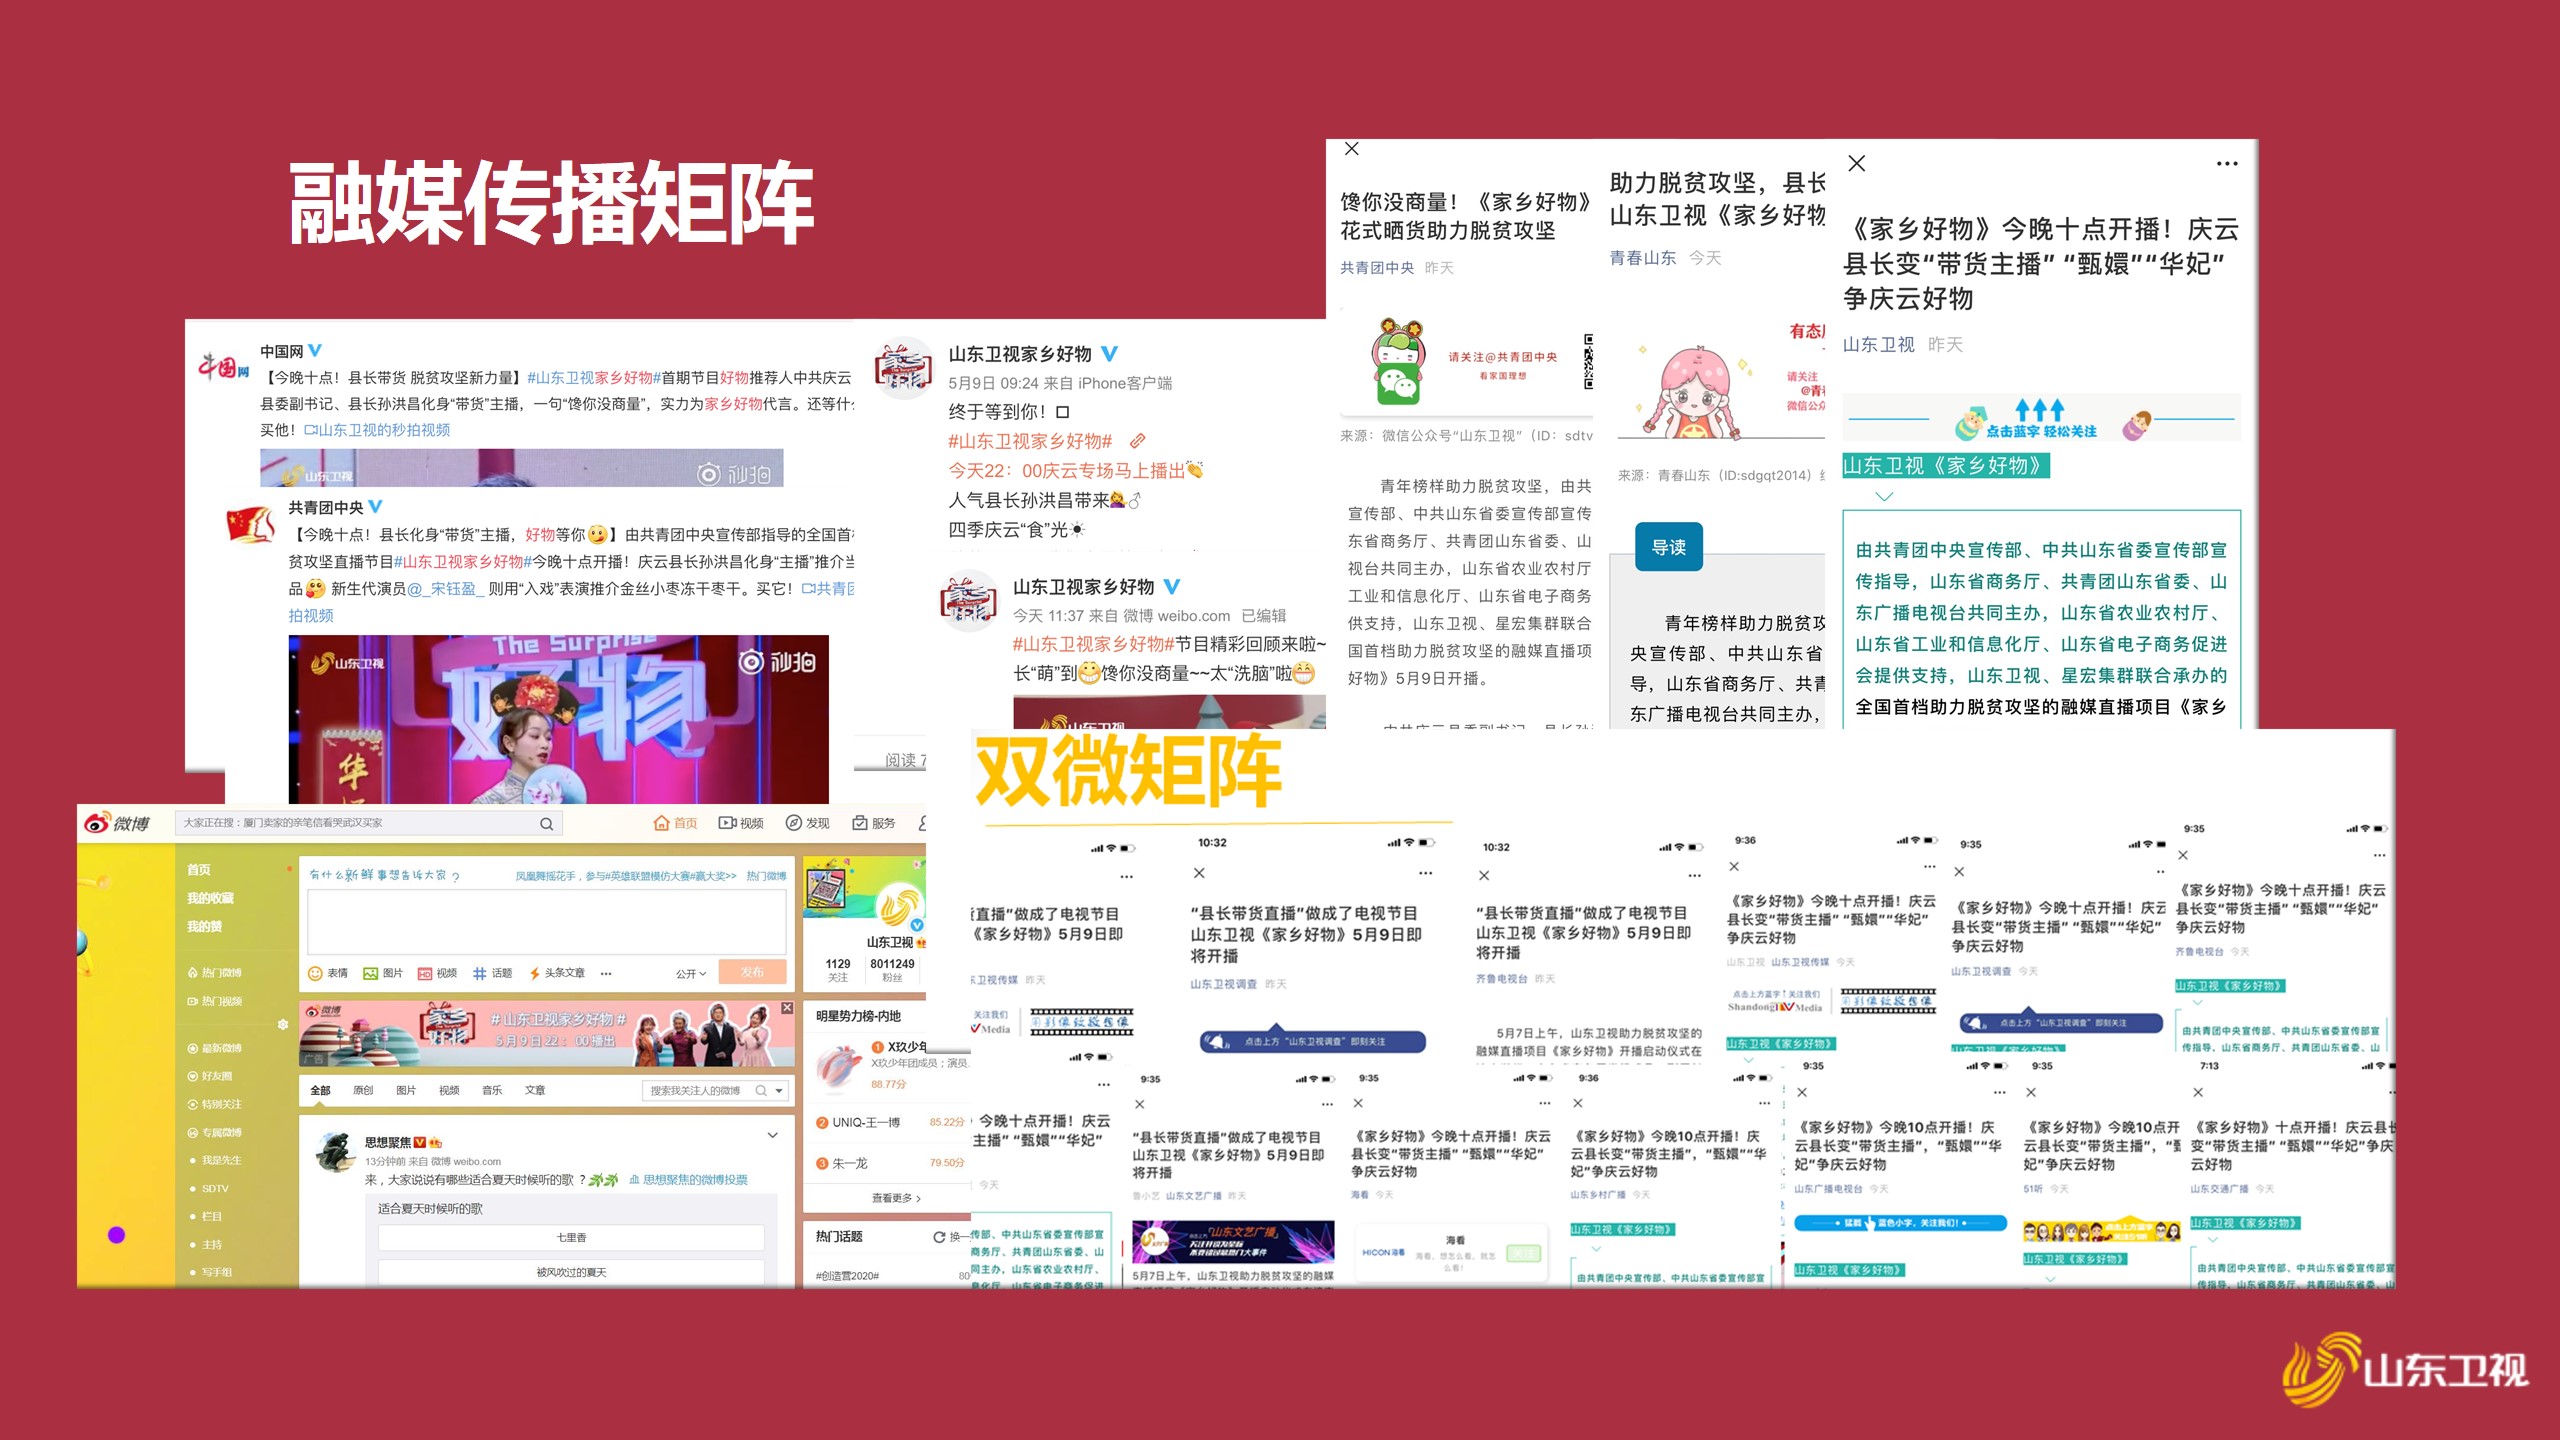Close the 山东卫视家乡好物 ad banner
2560x1440 pixels.
click(x=787, y=1008)
